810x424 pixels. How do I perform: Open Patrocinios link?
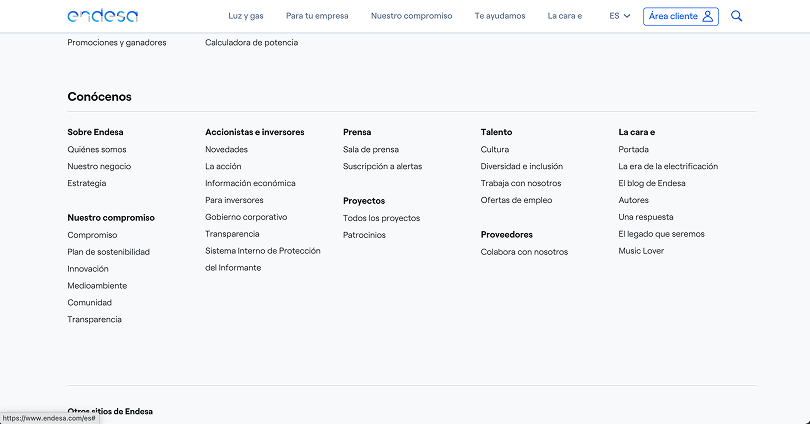[364, 235]
